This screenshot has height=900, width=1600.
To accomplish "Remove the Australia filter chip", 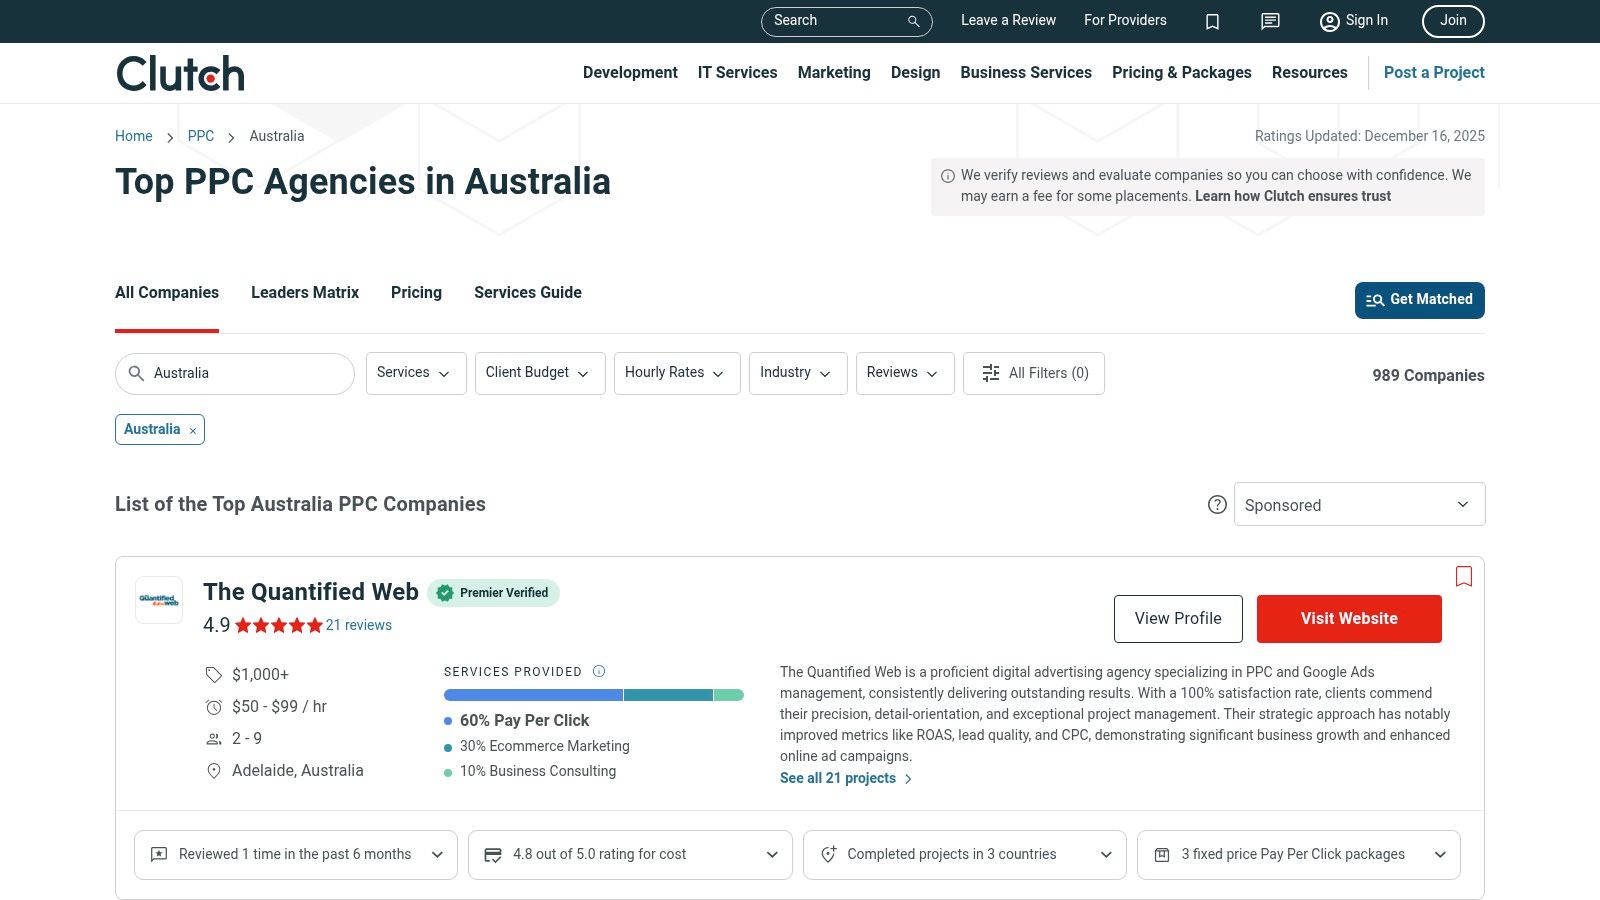I will [x=191, y=430].
